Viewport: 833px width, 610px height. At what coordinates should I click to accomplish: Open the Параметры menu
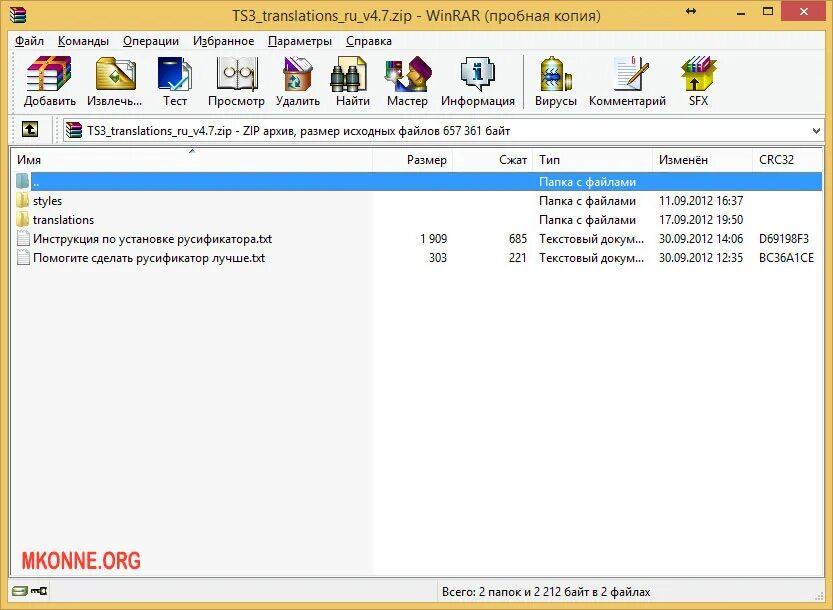pyautogui.click(x=300, y=41)
